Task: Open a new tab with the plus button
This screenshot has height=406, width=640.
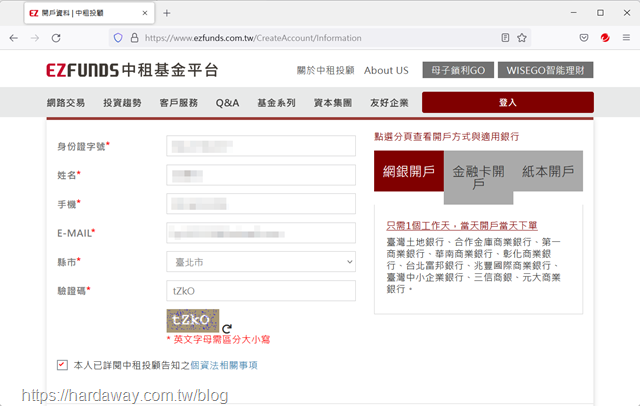Action: [x=167, y=13]
